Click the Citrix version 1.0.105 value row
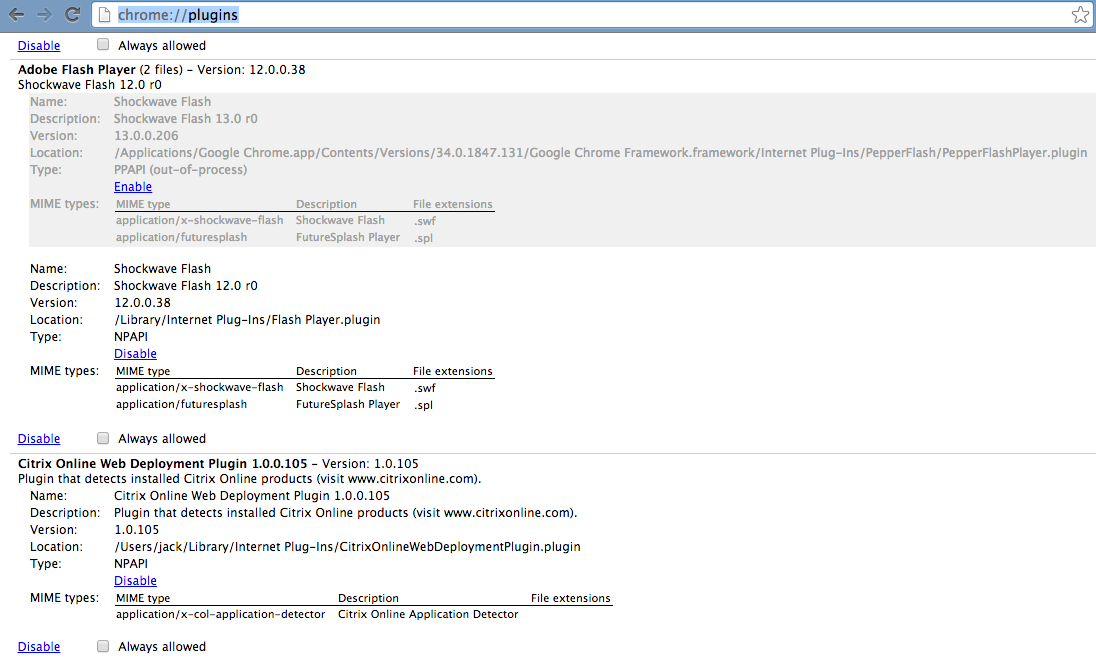Screen dimensions: 1096x661 136,530
